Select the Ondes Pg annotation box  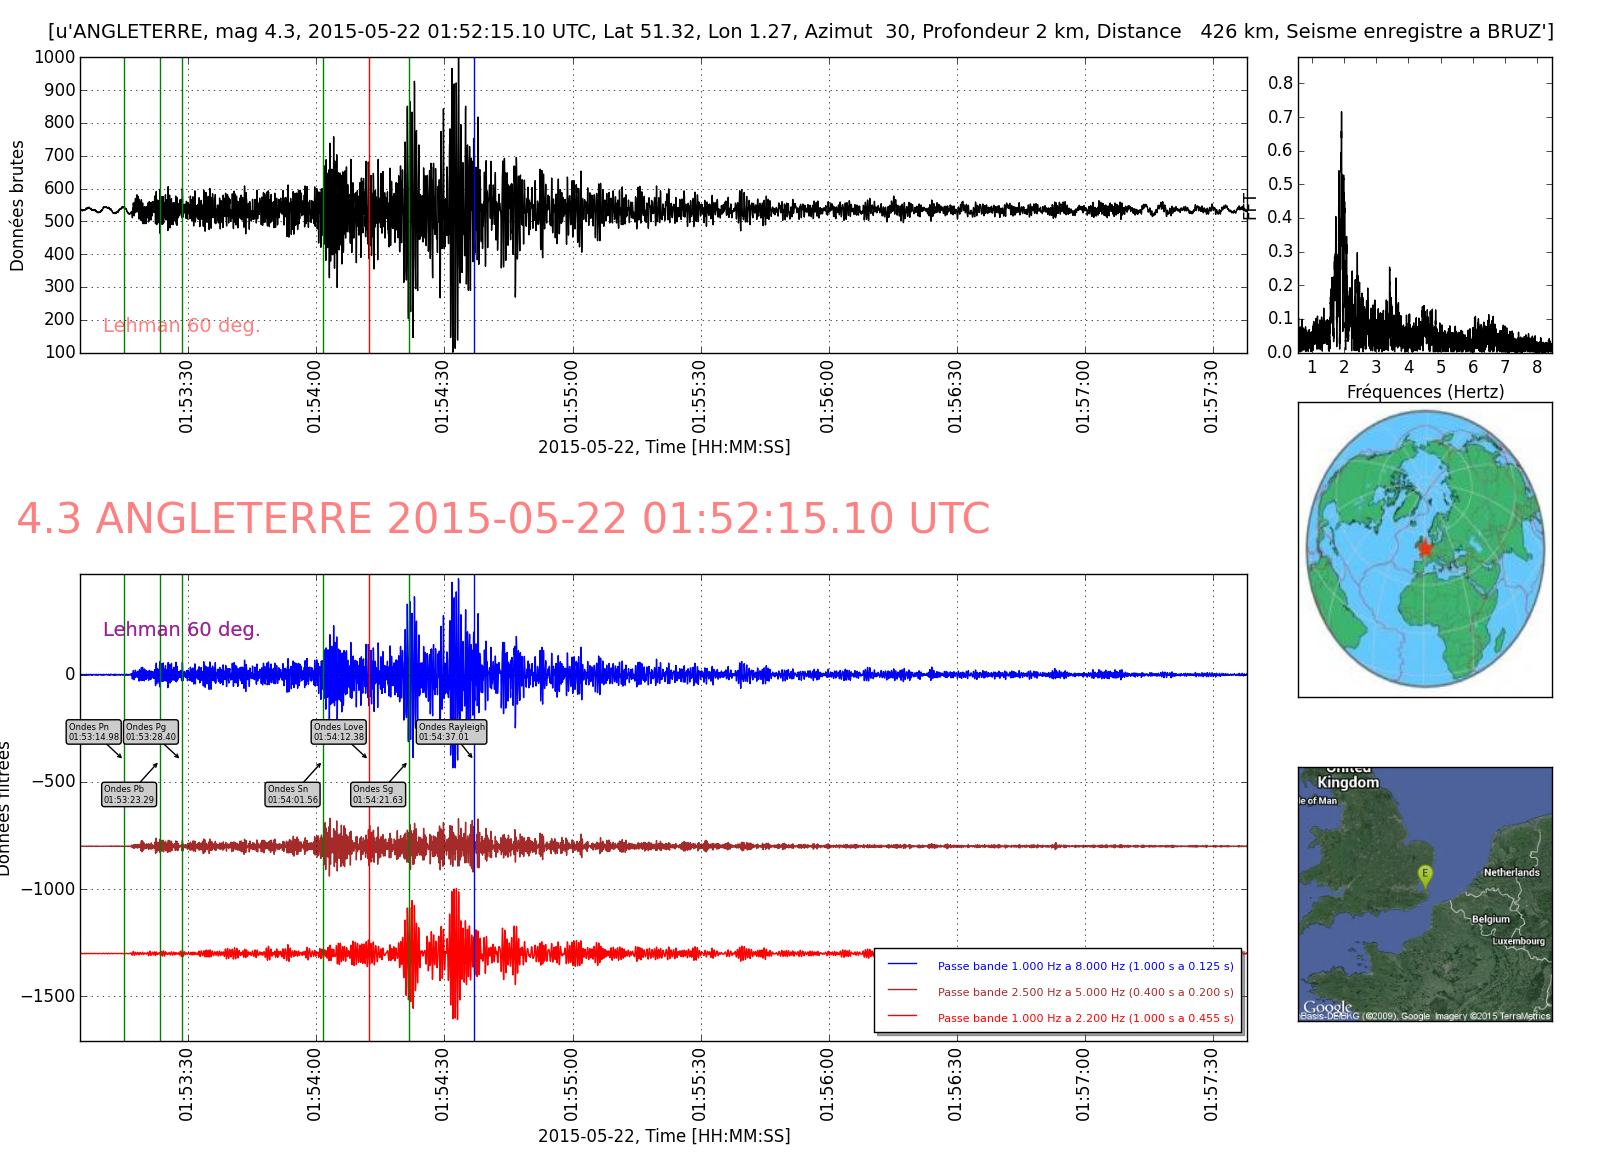(151, 732)
